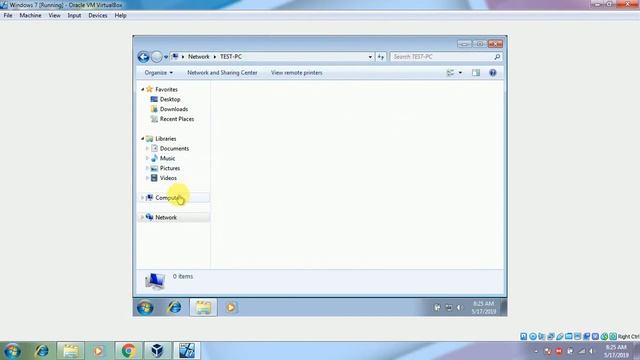Open Explorer help icon

(493, 73)
